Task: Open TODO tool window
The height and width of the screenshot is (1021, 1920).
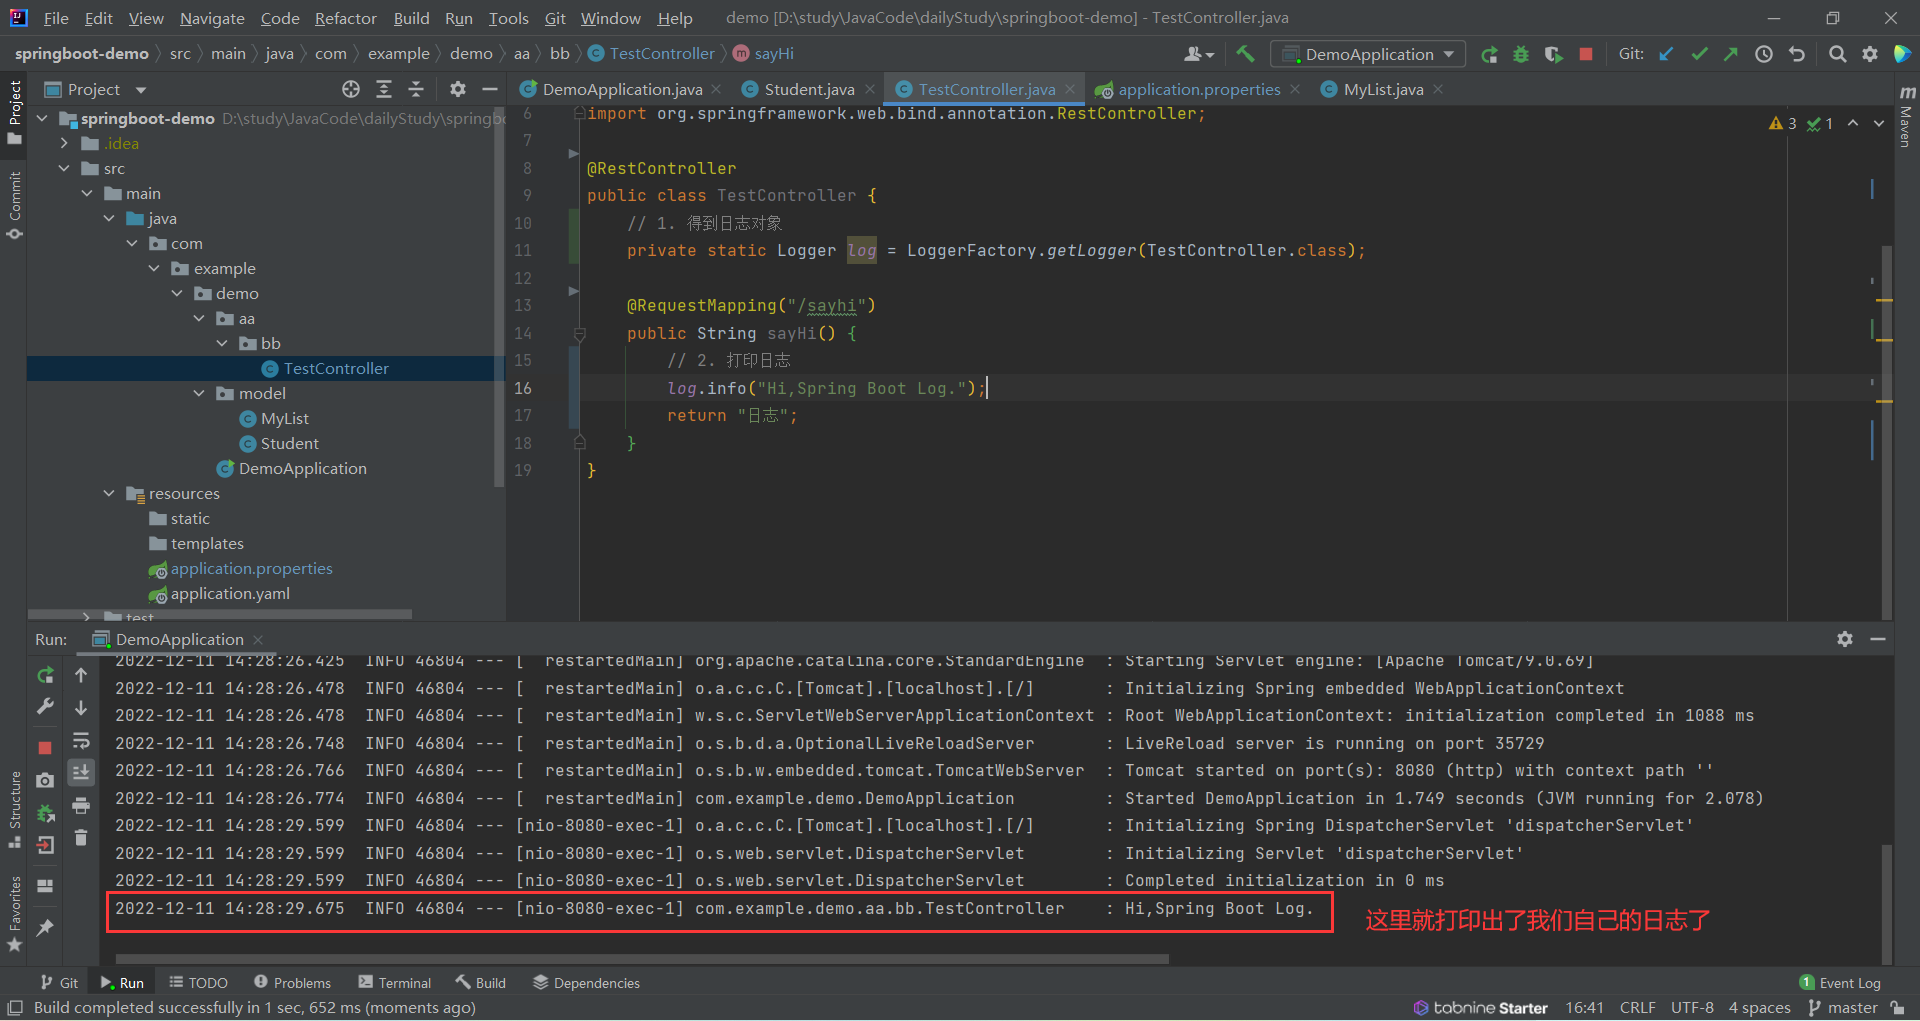Action: 198,983
